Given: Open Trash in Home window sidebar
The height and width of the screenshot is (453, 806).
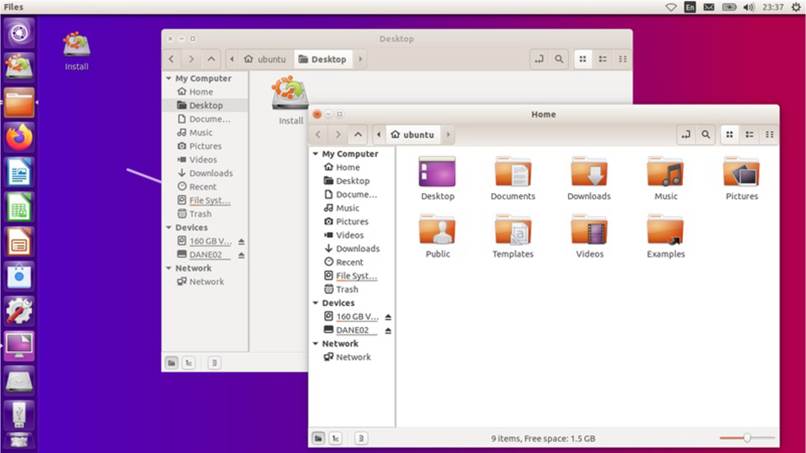Looking at the screenshot, I should (341, 289).
